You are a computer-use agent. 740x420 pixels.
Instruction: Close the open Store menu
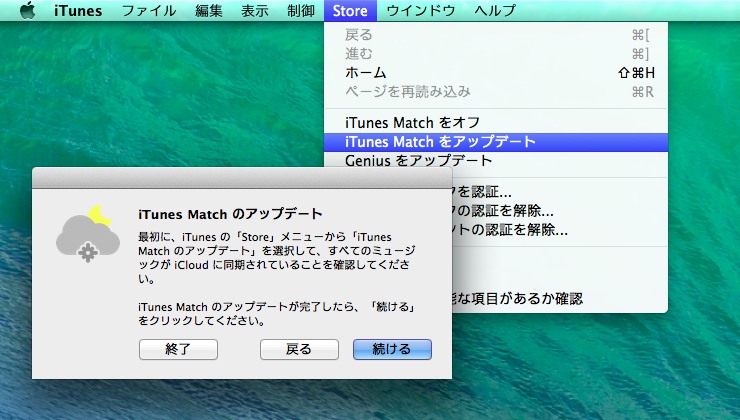point(350,10)
